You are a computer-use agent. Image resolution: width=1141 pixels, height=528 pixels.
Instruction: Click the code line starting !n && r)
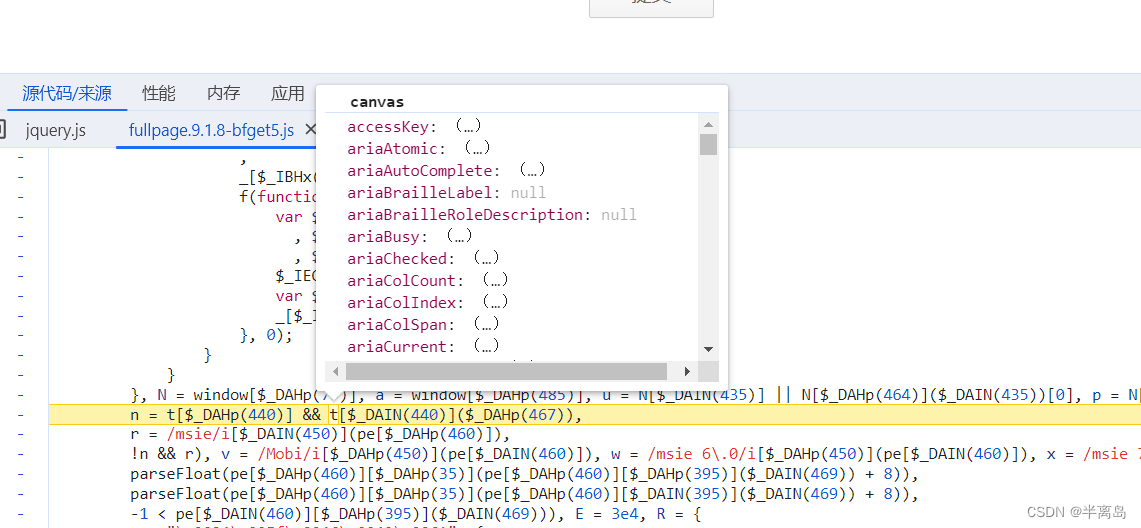tap(635, 455)
